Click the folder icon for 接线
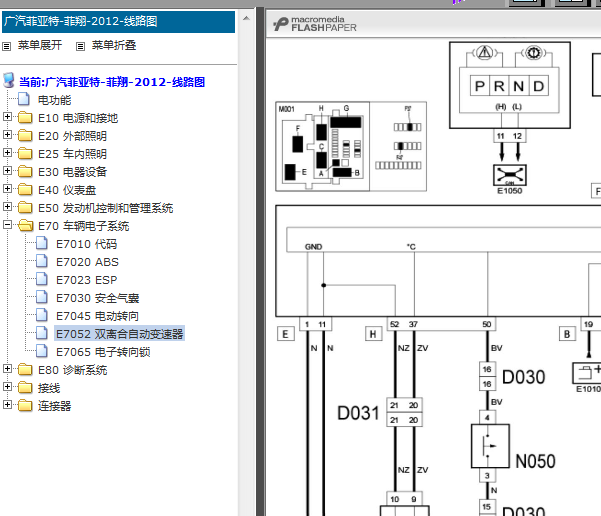 [x=25, y=388]
